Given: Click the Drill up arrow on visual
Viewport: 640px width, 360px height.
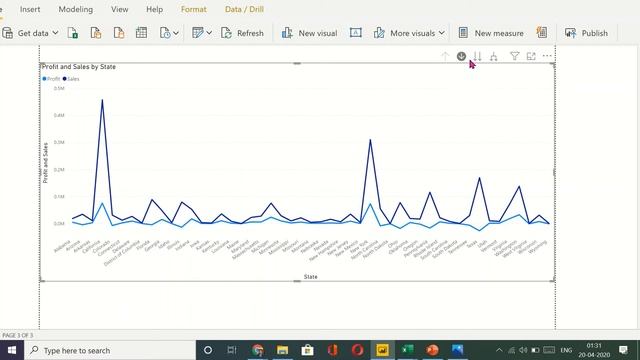Looking at the screenshot, I should coord(445,56).
